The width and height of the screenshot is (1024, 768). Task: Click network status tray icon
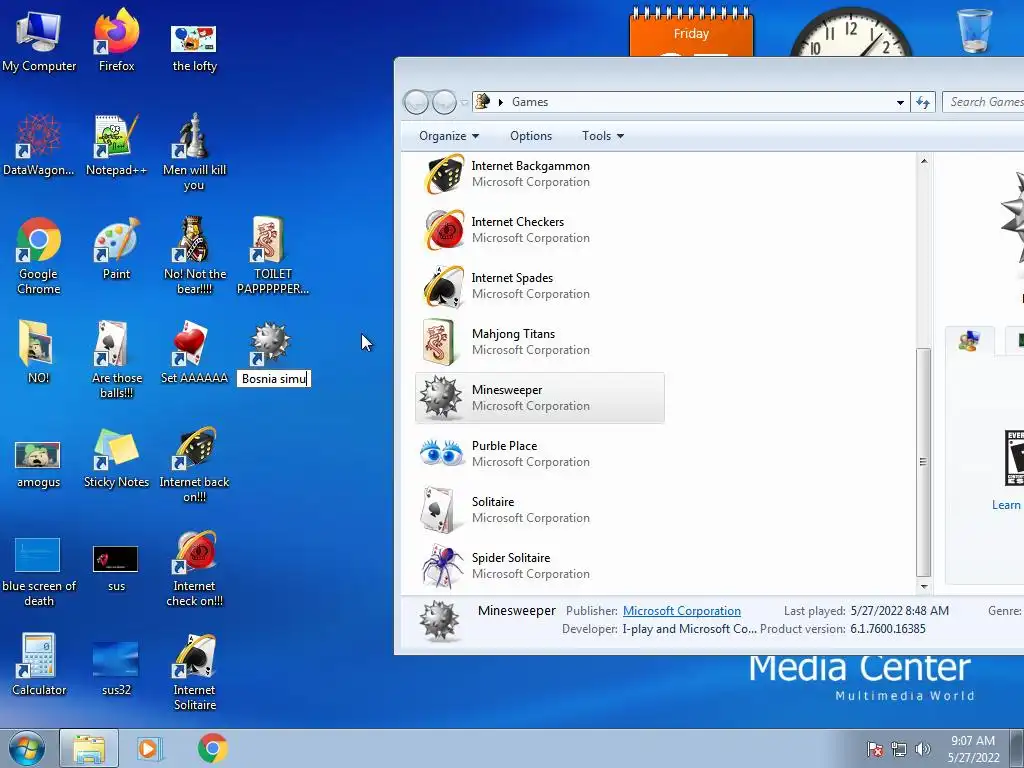(x=899, y=749)
